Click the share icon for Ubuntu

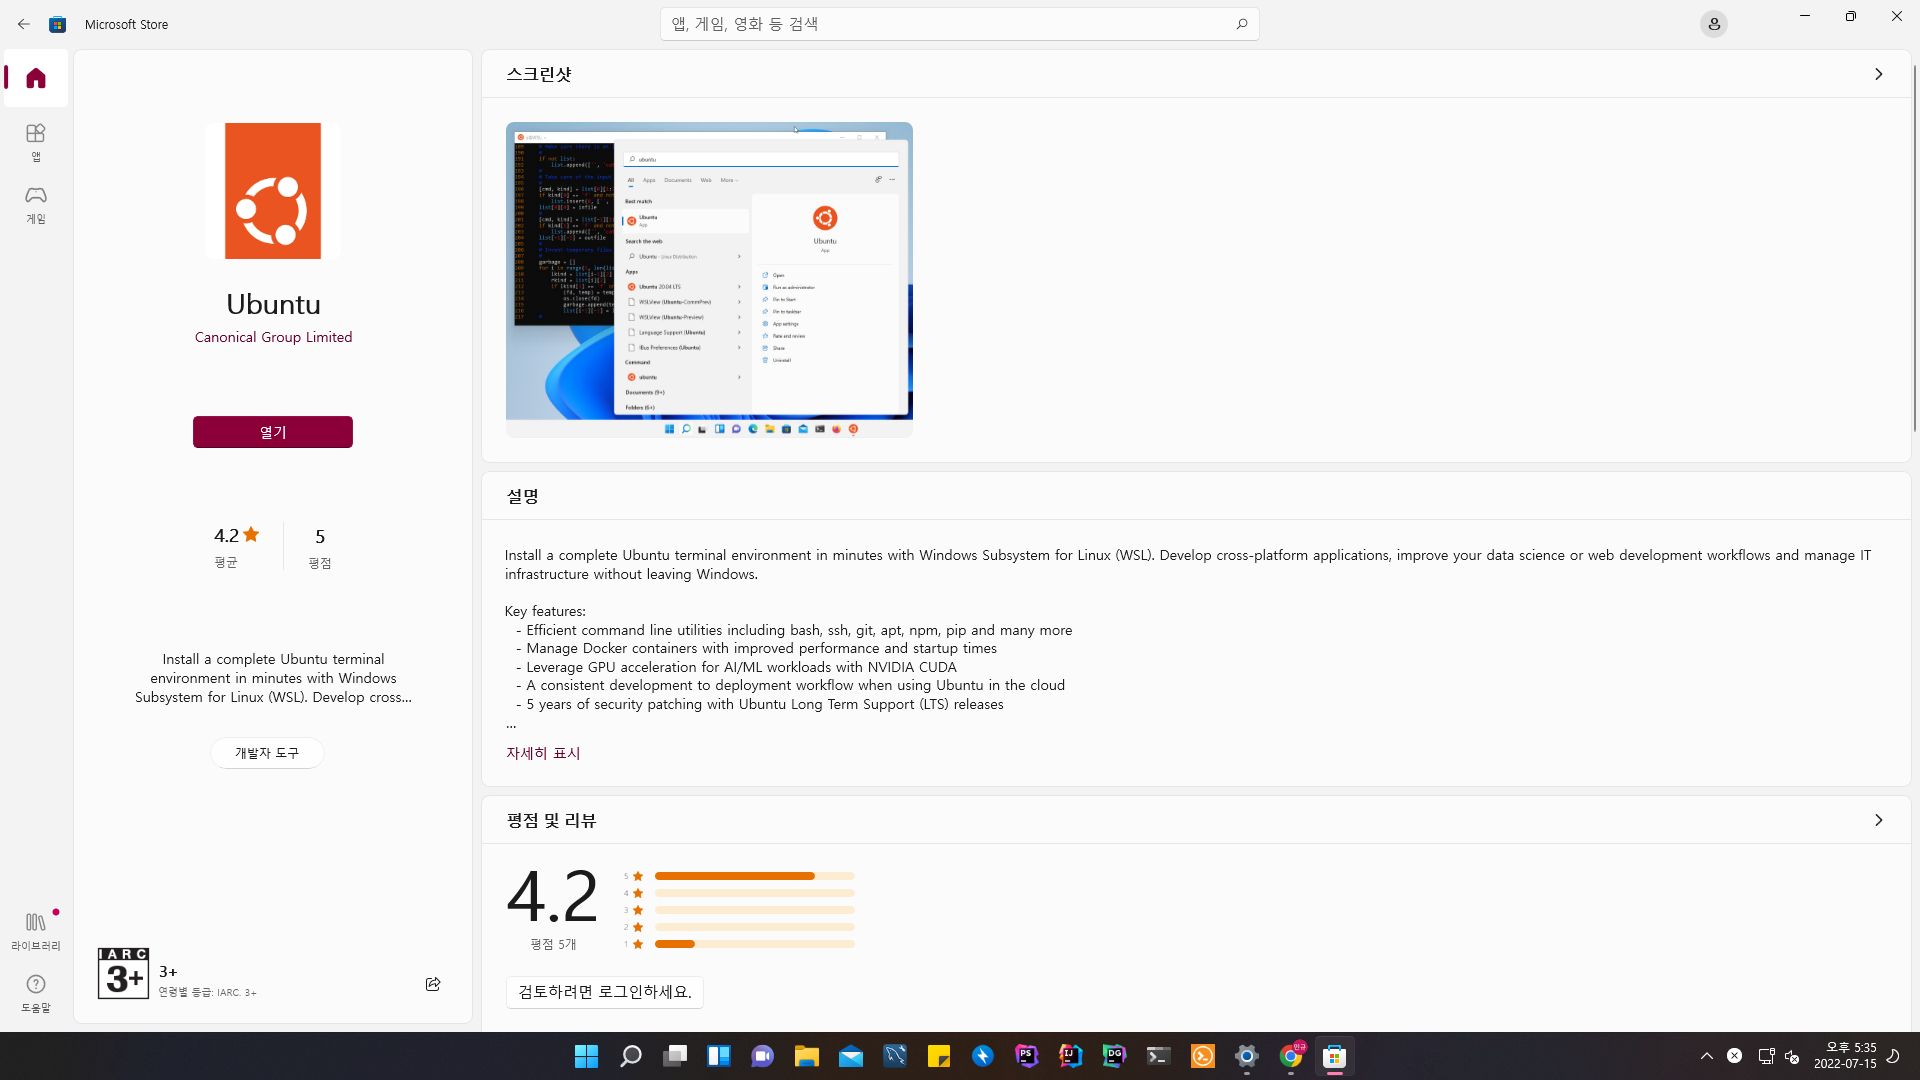[x=433, y=984]
